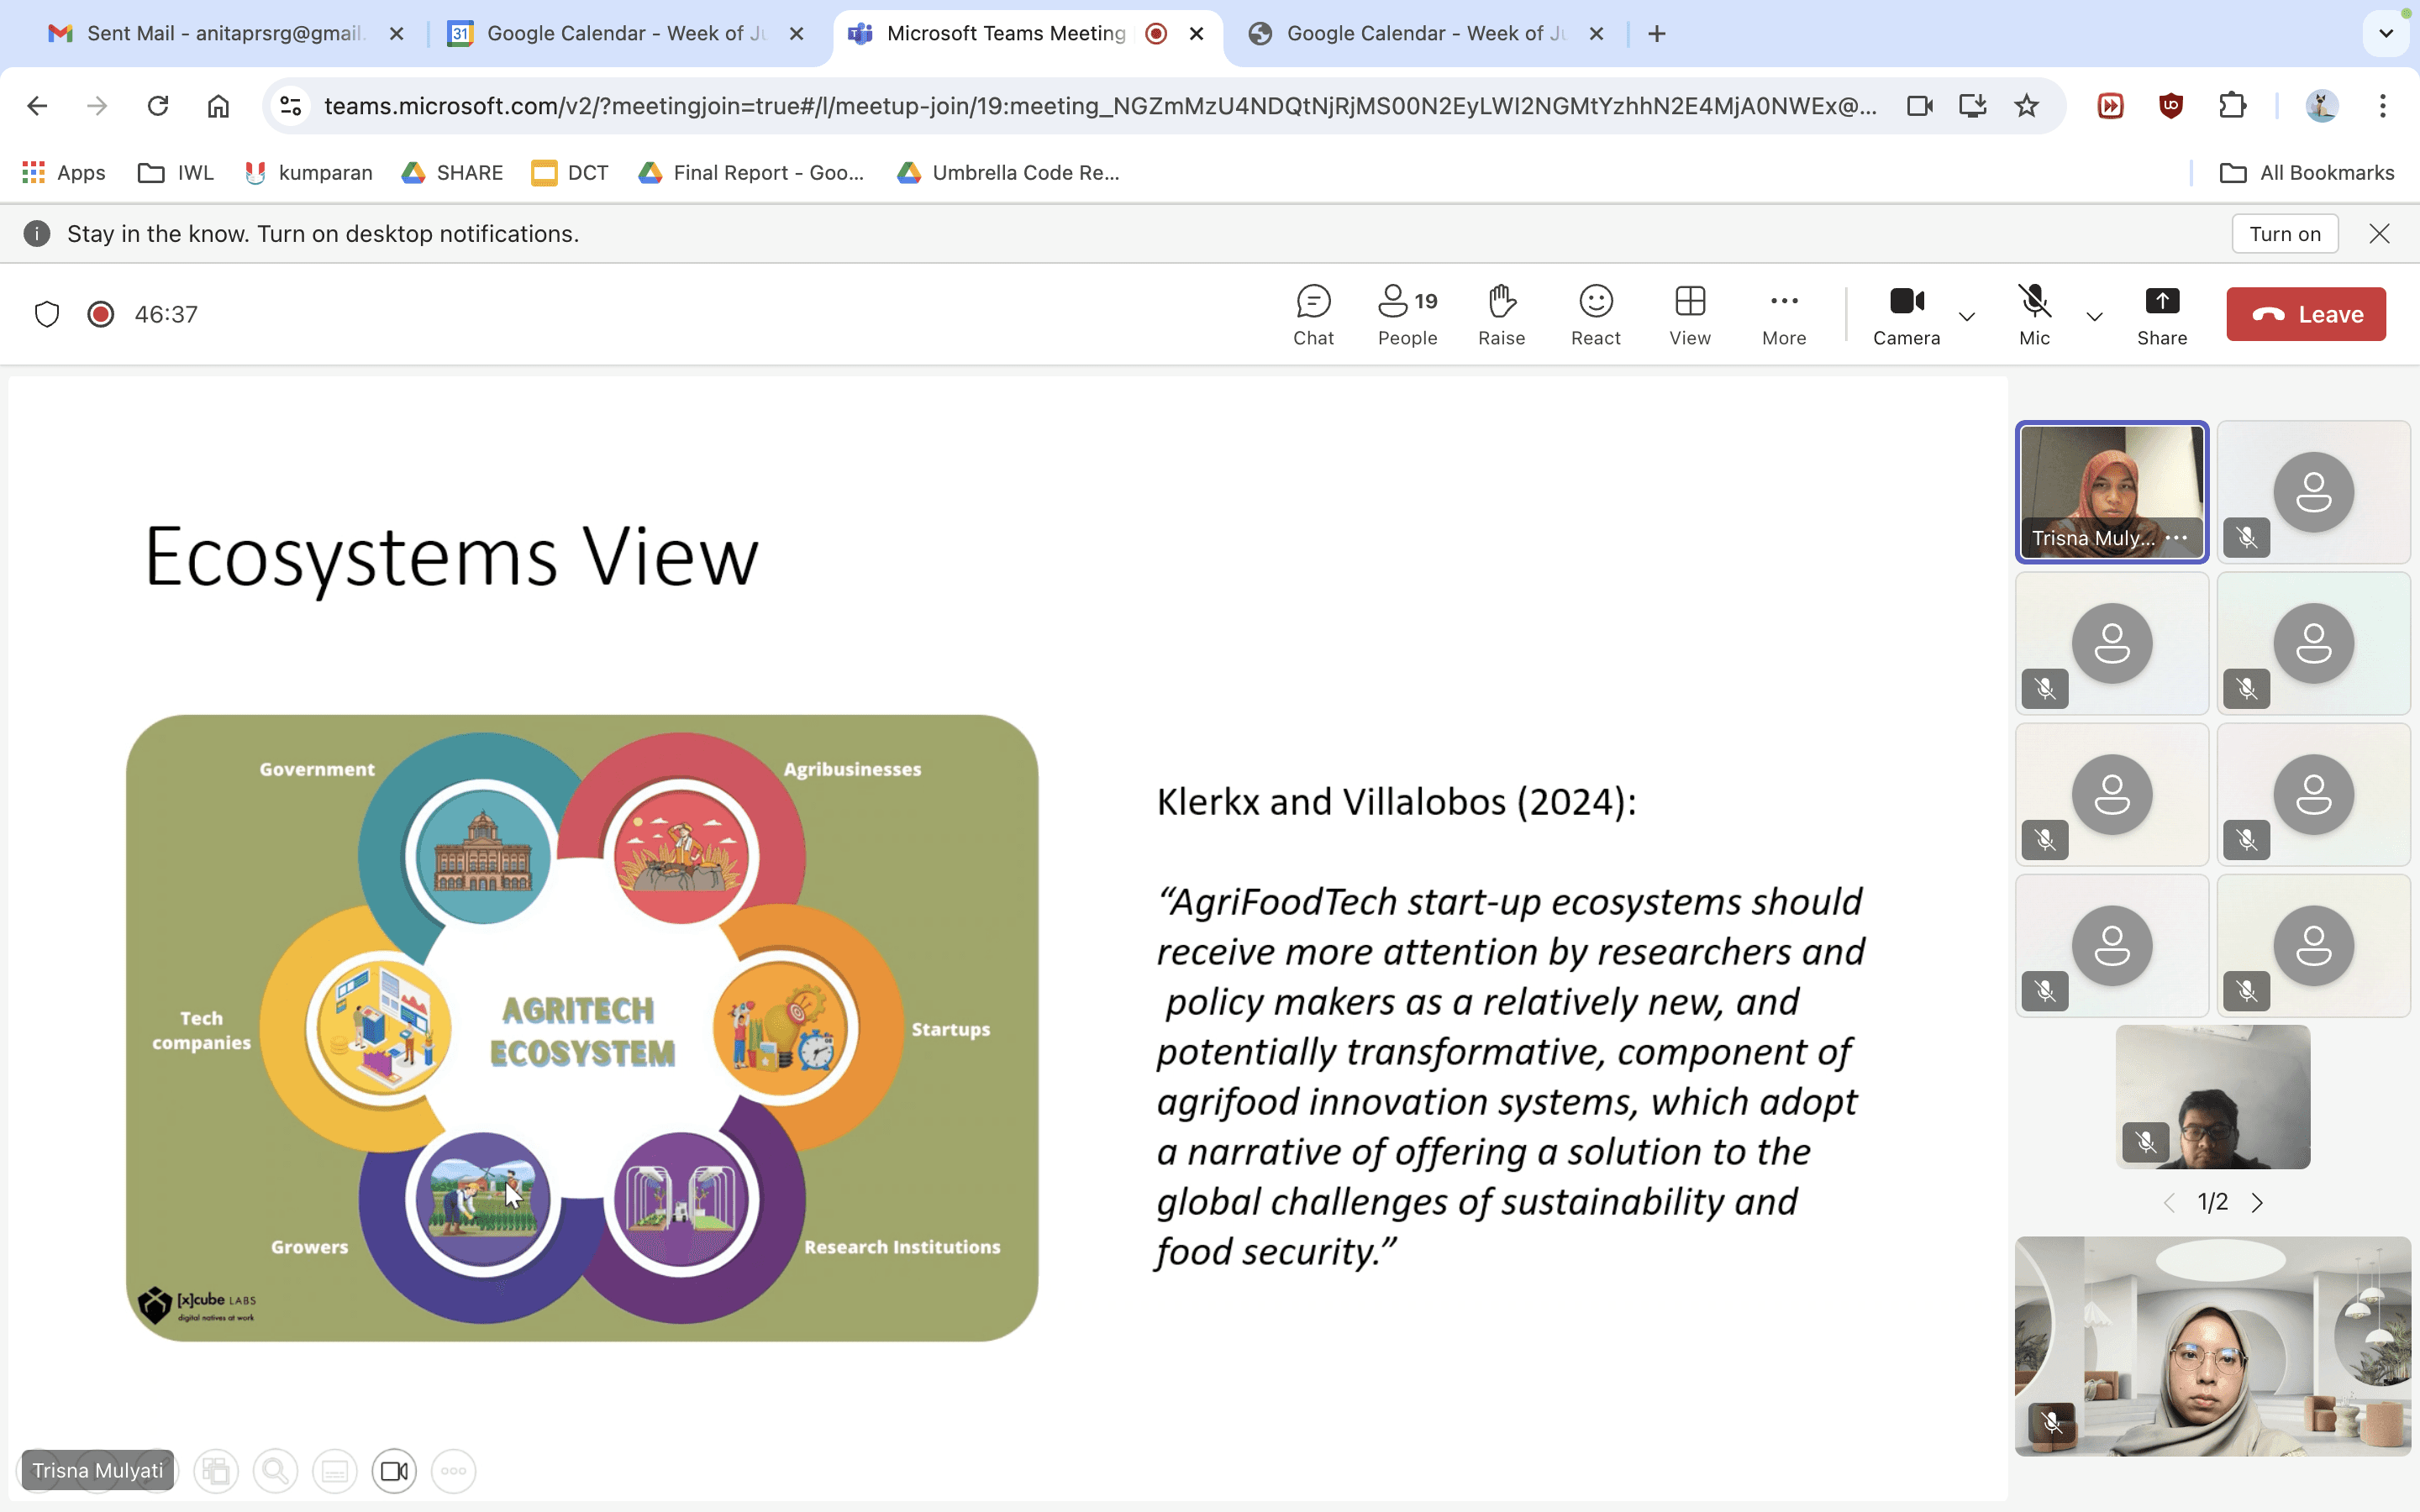
Task: Click the pop-out slide icon in presentation toolbar
Action: coord(216,1471)
